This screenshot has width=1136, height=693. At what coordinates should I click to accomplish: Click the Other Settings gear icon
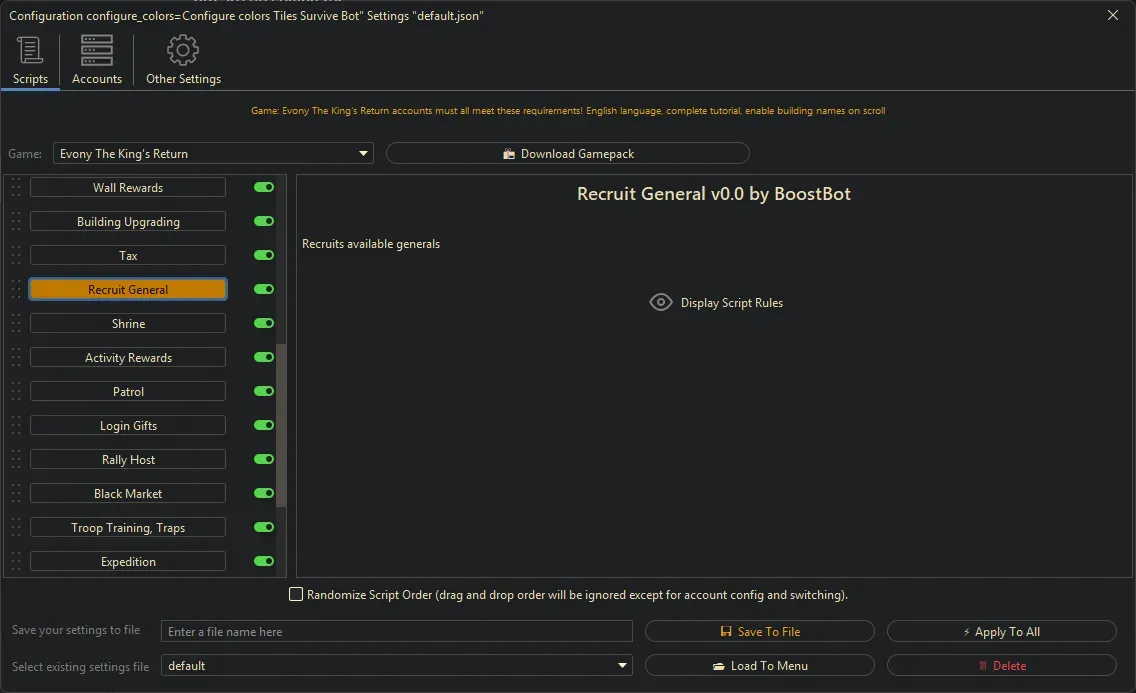click(x=183, y=49)
